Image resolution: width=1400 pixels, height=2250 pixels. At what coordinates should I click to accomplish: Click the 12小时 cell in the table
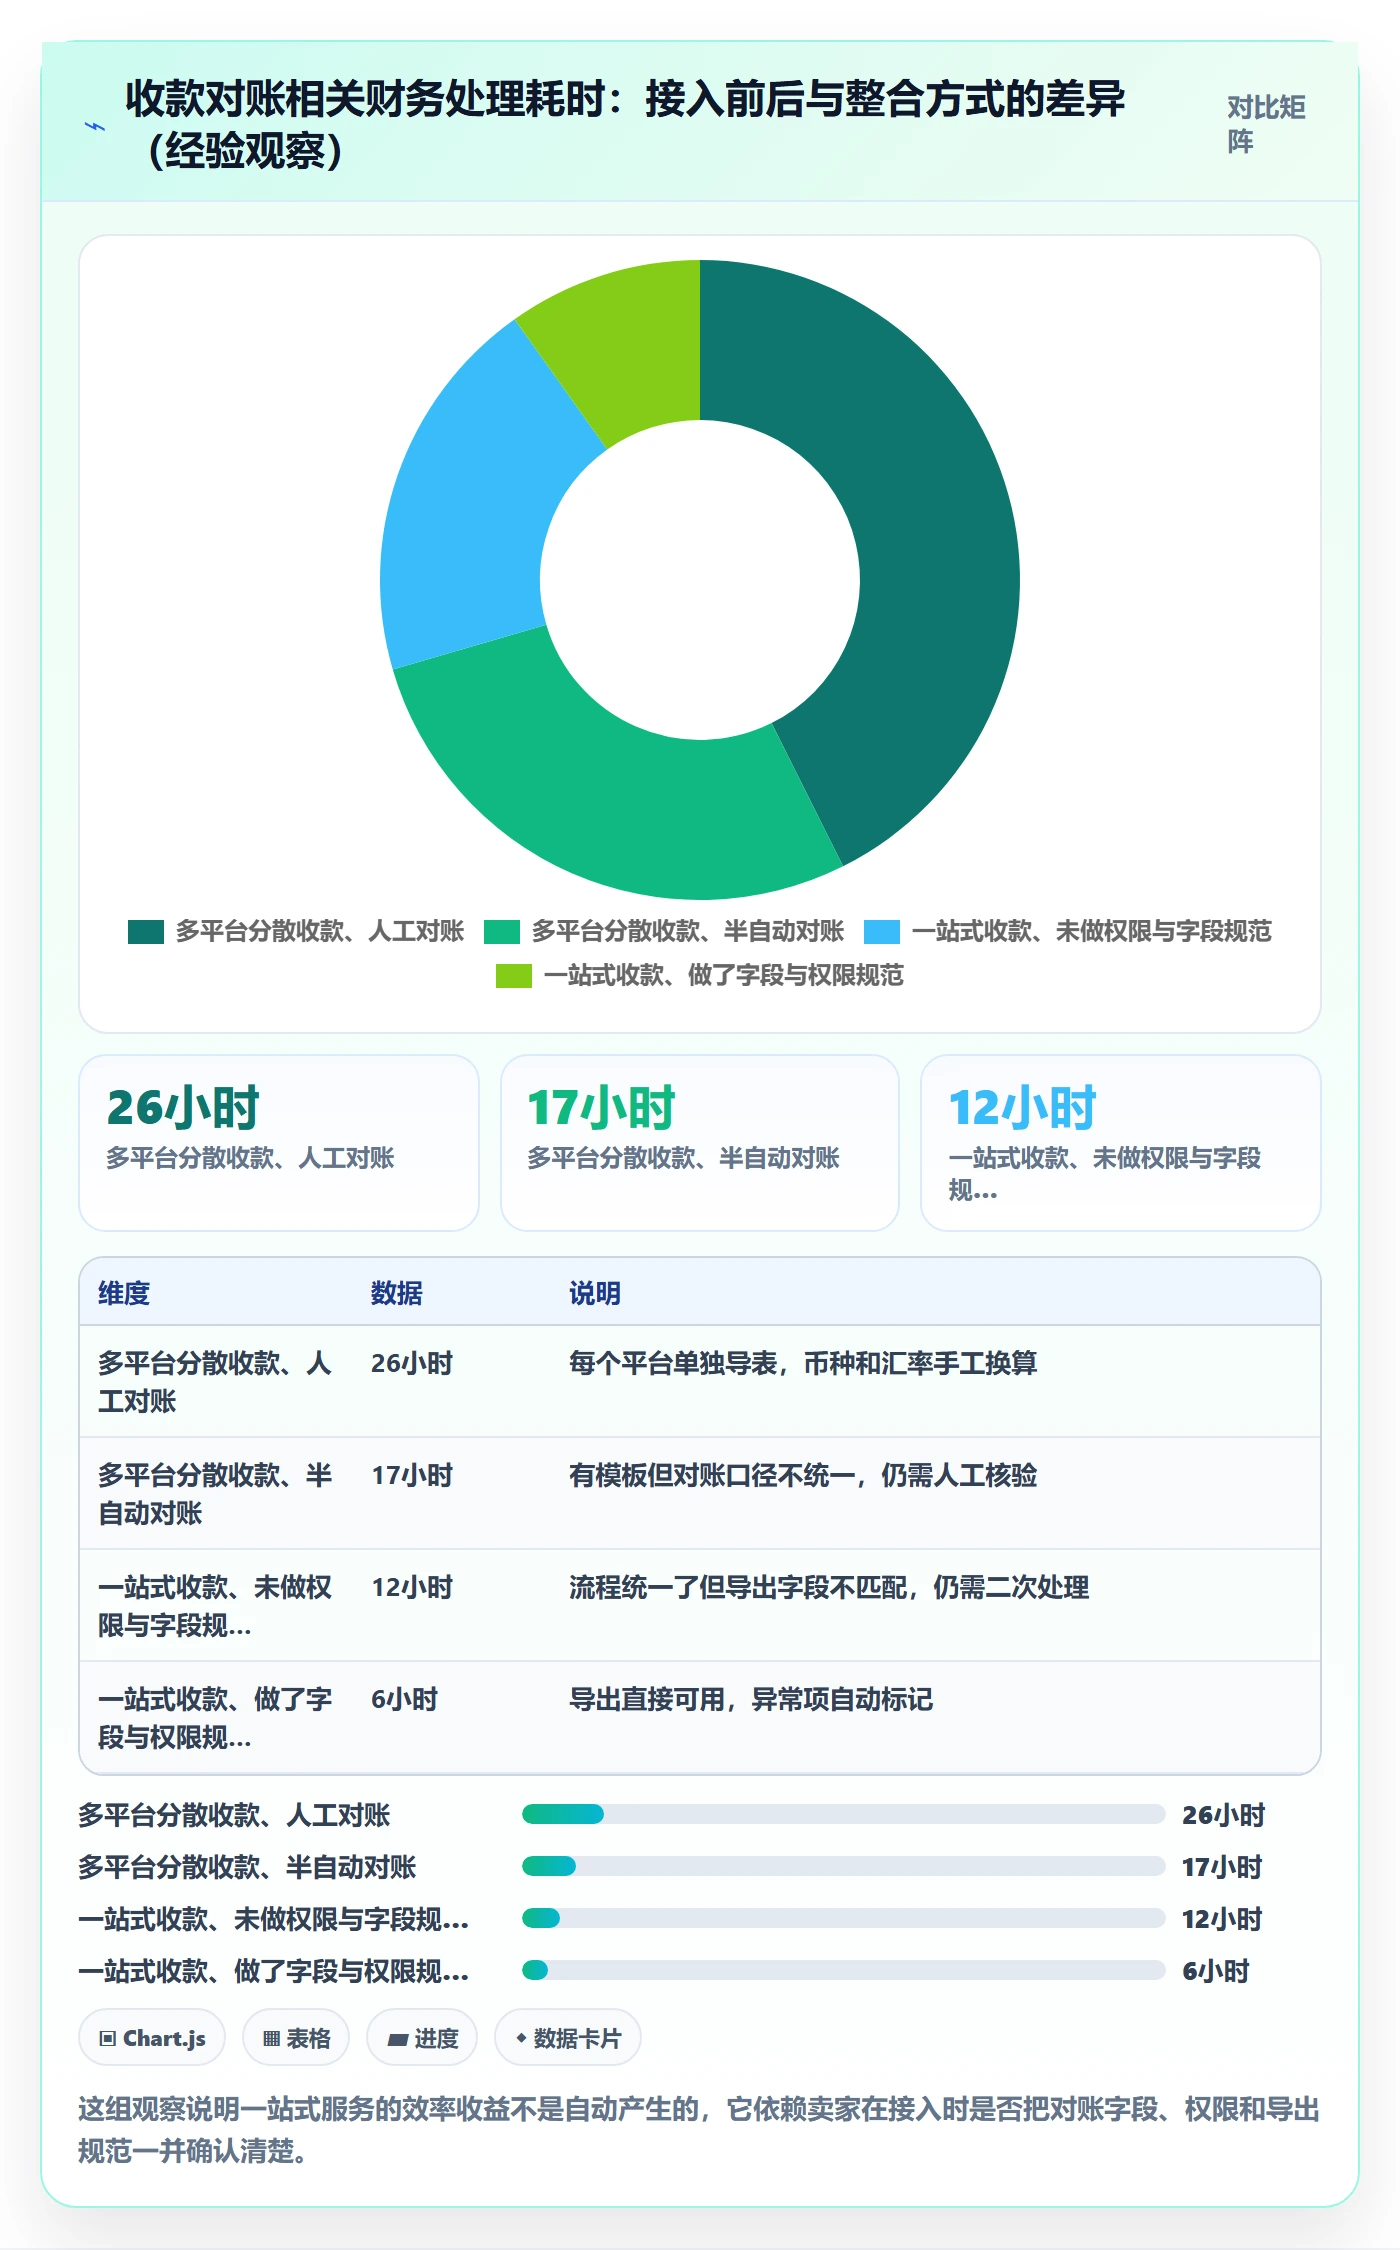[412, 1587]
